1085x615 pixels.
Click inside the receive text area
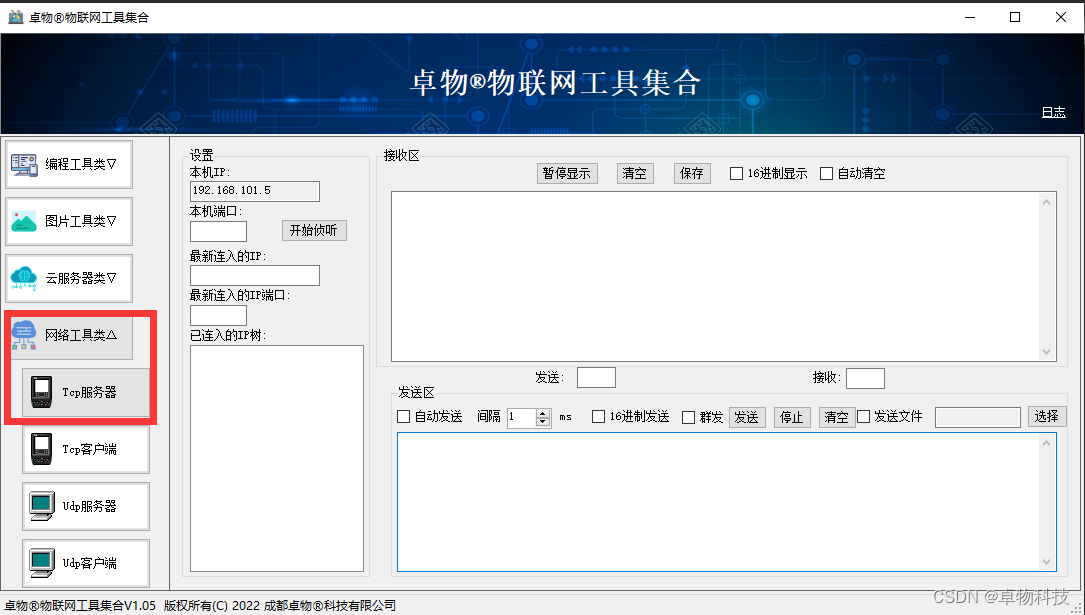pyautogui.click(x=716, y=276)
